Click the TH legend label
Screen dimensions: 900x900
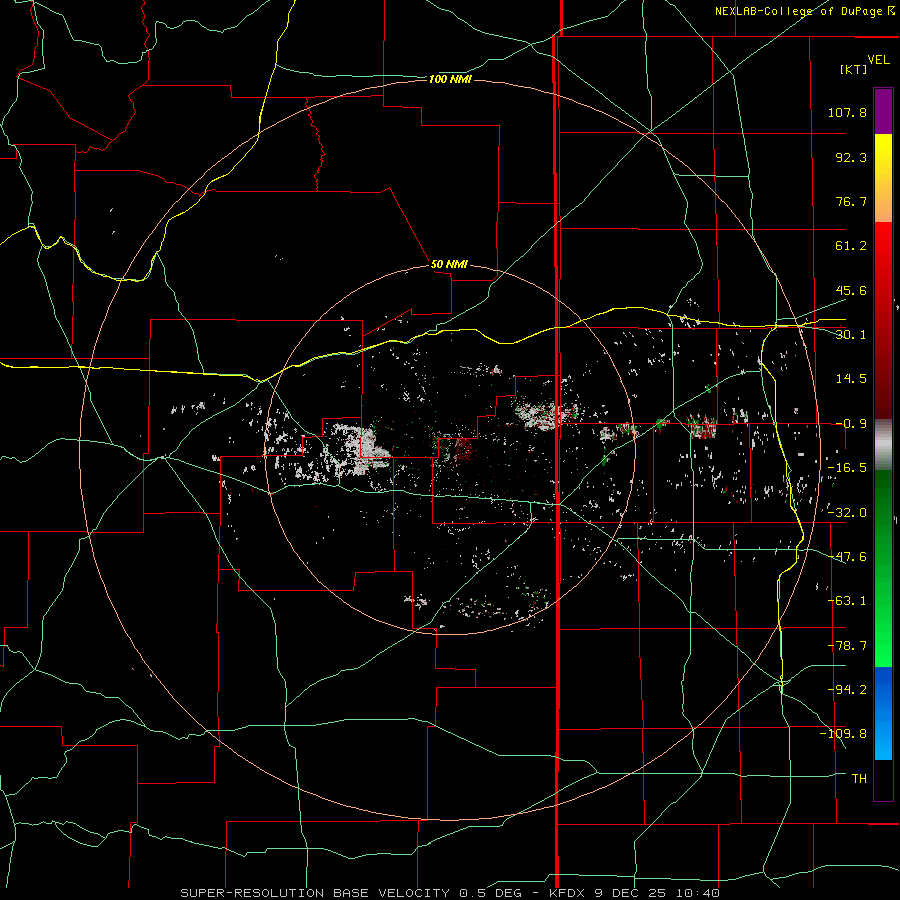(x=859, y=779)
